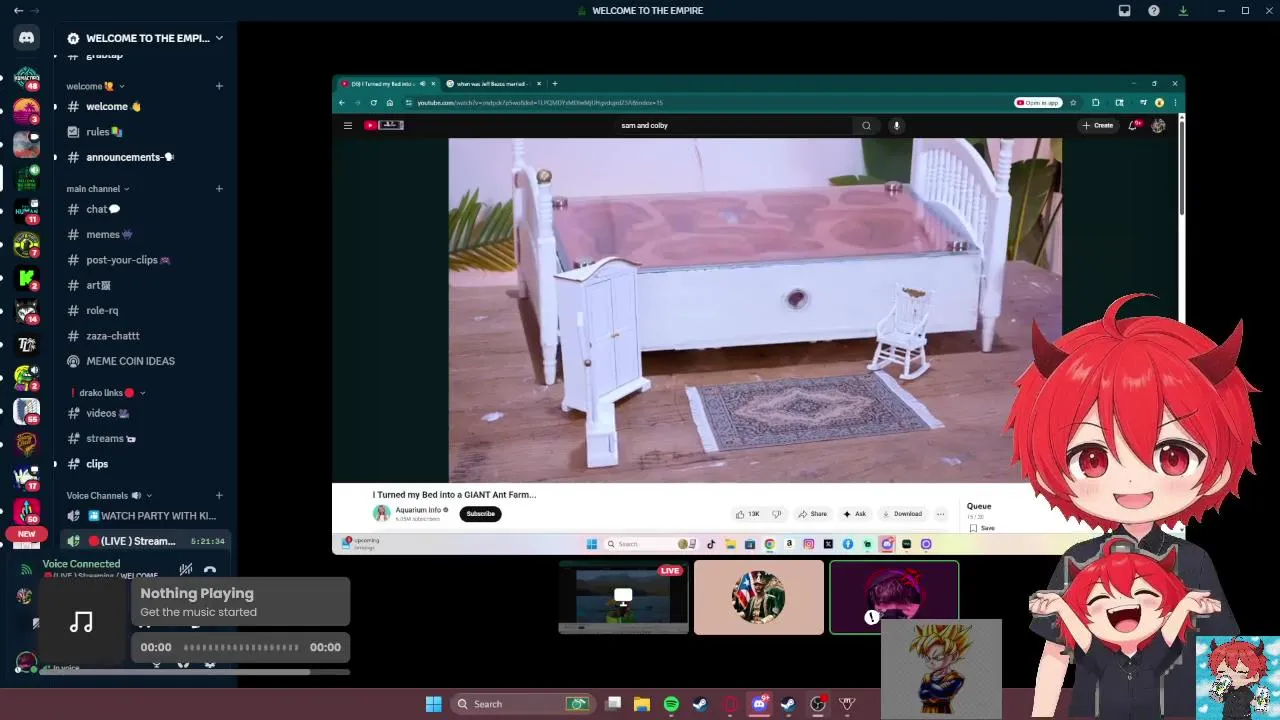Viewport: 1280px width, 720px height.
Task: Click the music widget progress bar at 00:00
Action: [x=241, y=647]
